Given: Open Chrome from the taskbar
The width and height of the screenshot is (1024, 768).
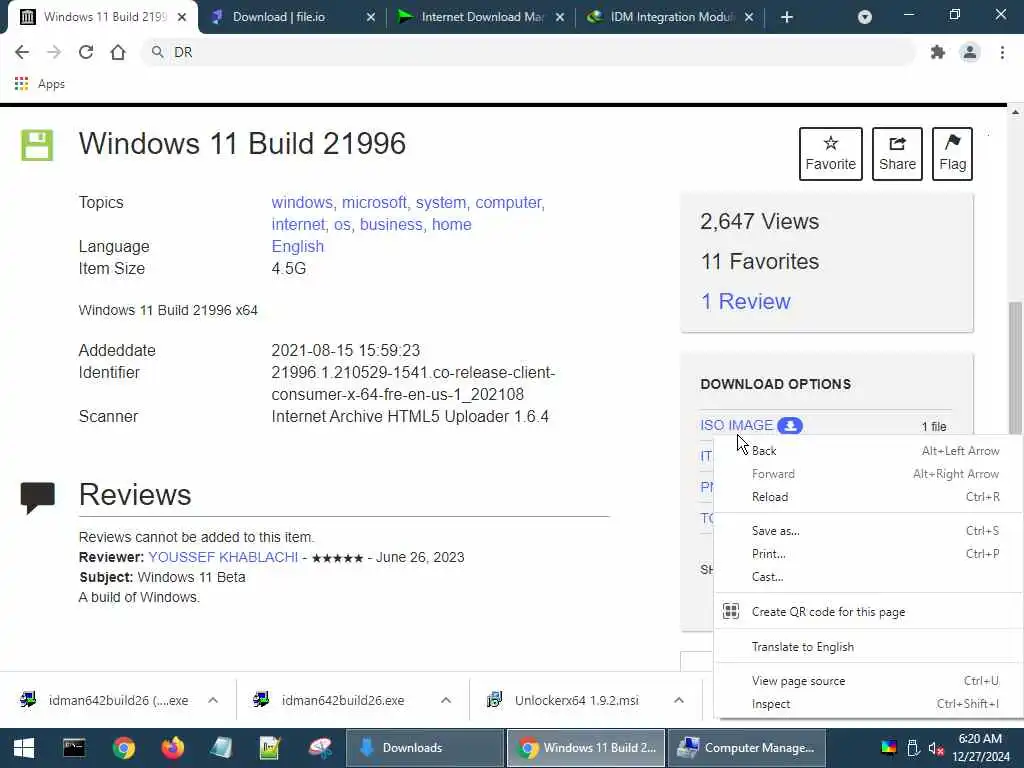Looking at the screenshot, I should 123,748.
